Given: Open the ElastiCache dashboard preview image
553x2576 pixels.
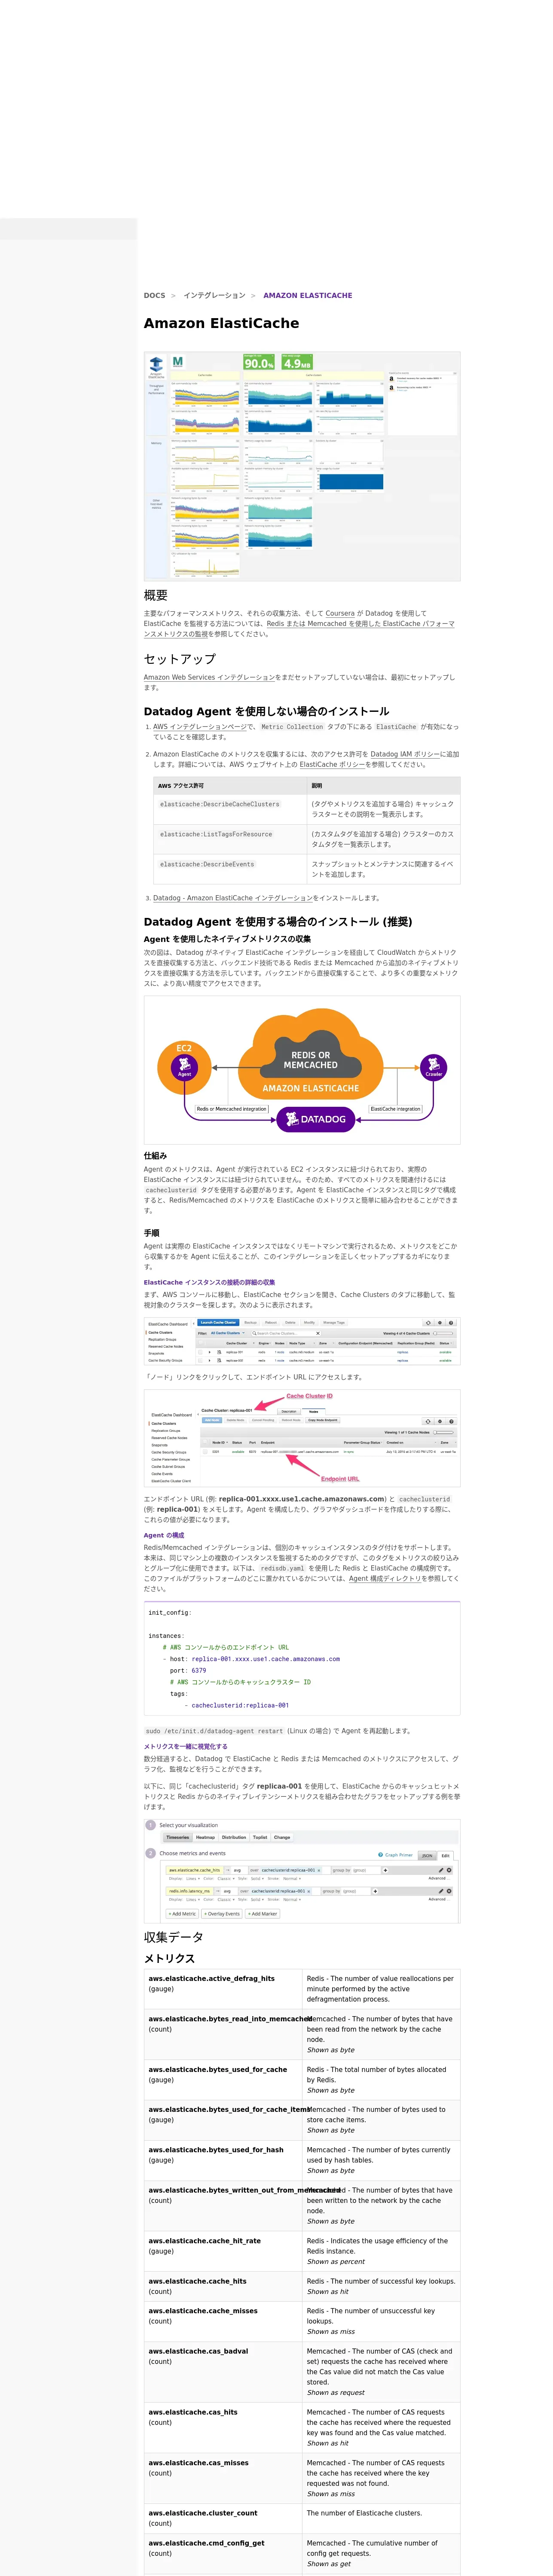Looking at the screenshot, I should point(302,465).
